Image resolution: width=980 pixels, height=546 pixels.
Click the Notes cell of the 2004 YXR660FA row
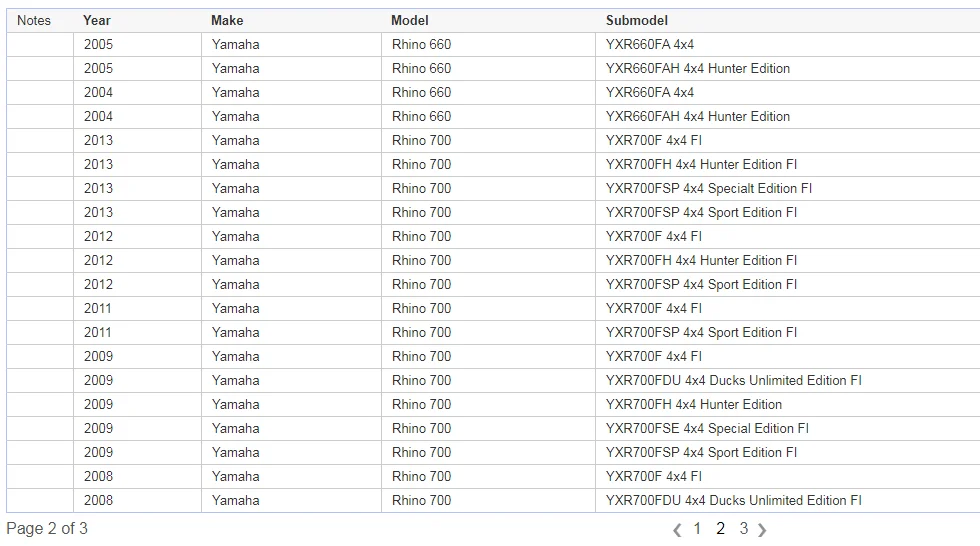pos(40,92)
